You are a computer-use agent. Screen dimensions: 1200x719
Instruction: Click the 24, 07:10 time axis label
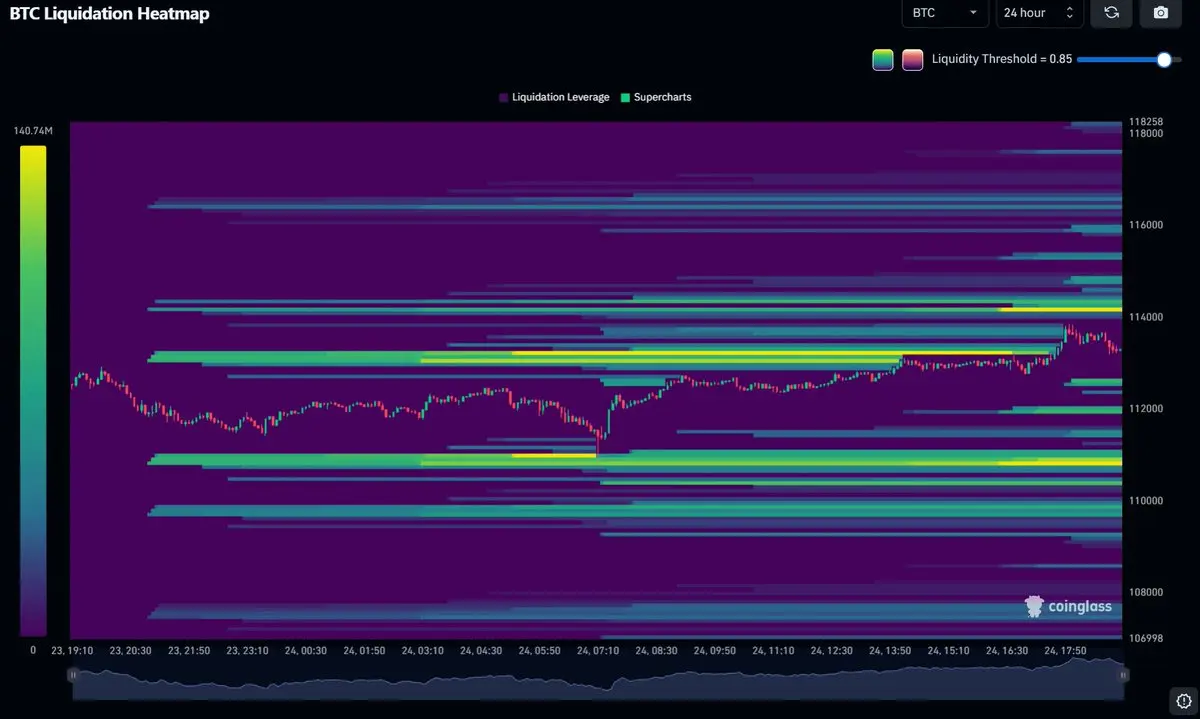click(x=598, y=650)
